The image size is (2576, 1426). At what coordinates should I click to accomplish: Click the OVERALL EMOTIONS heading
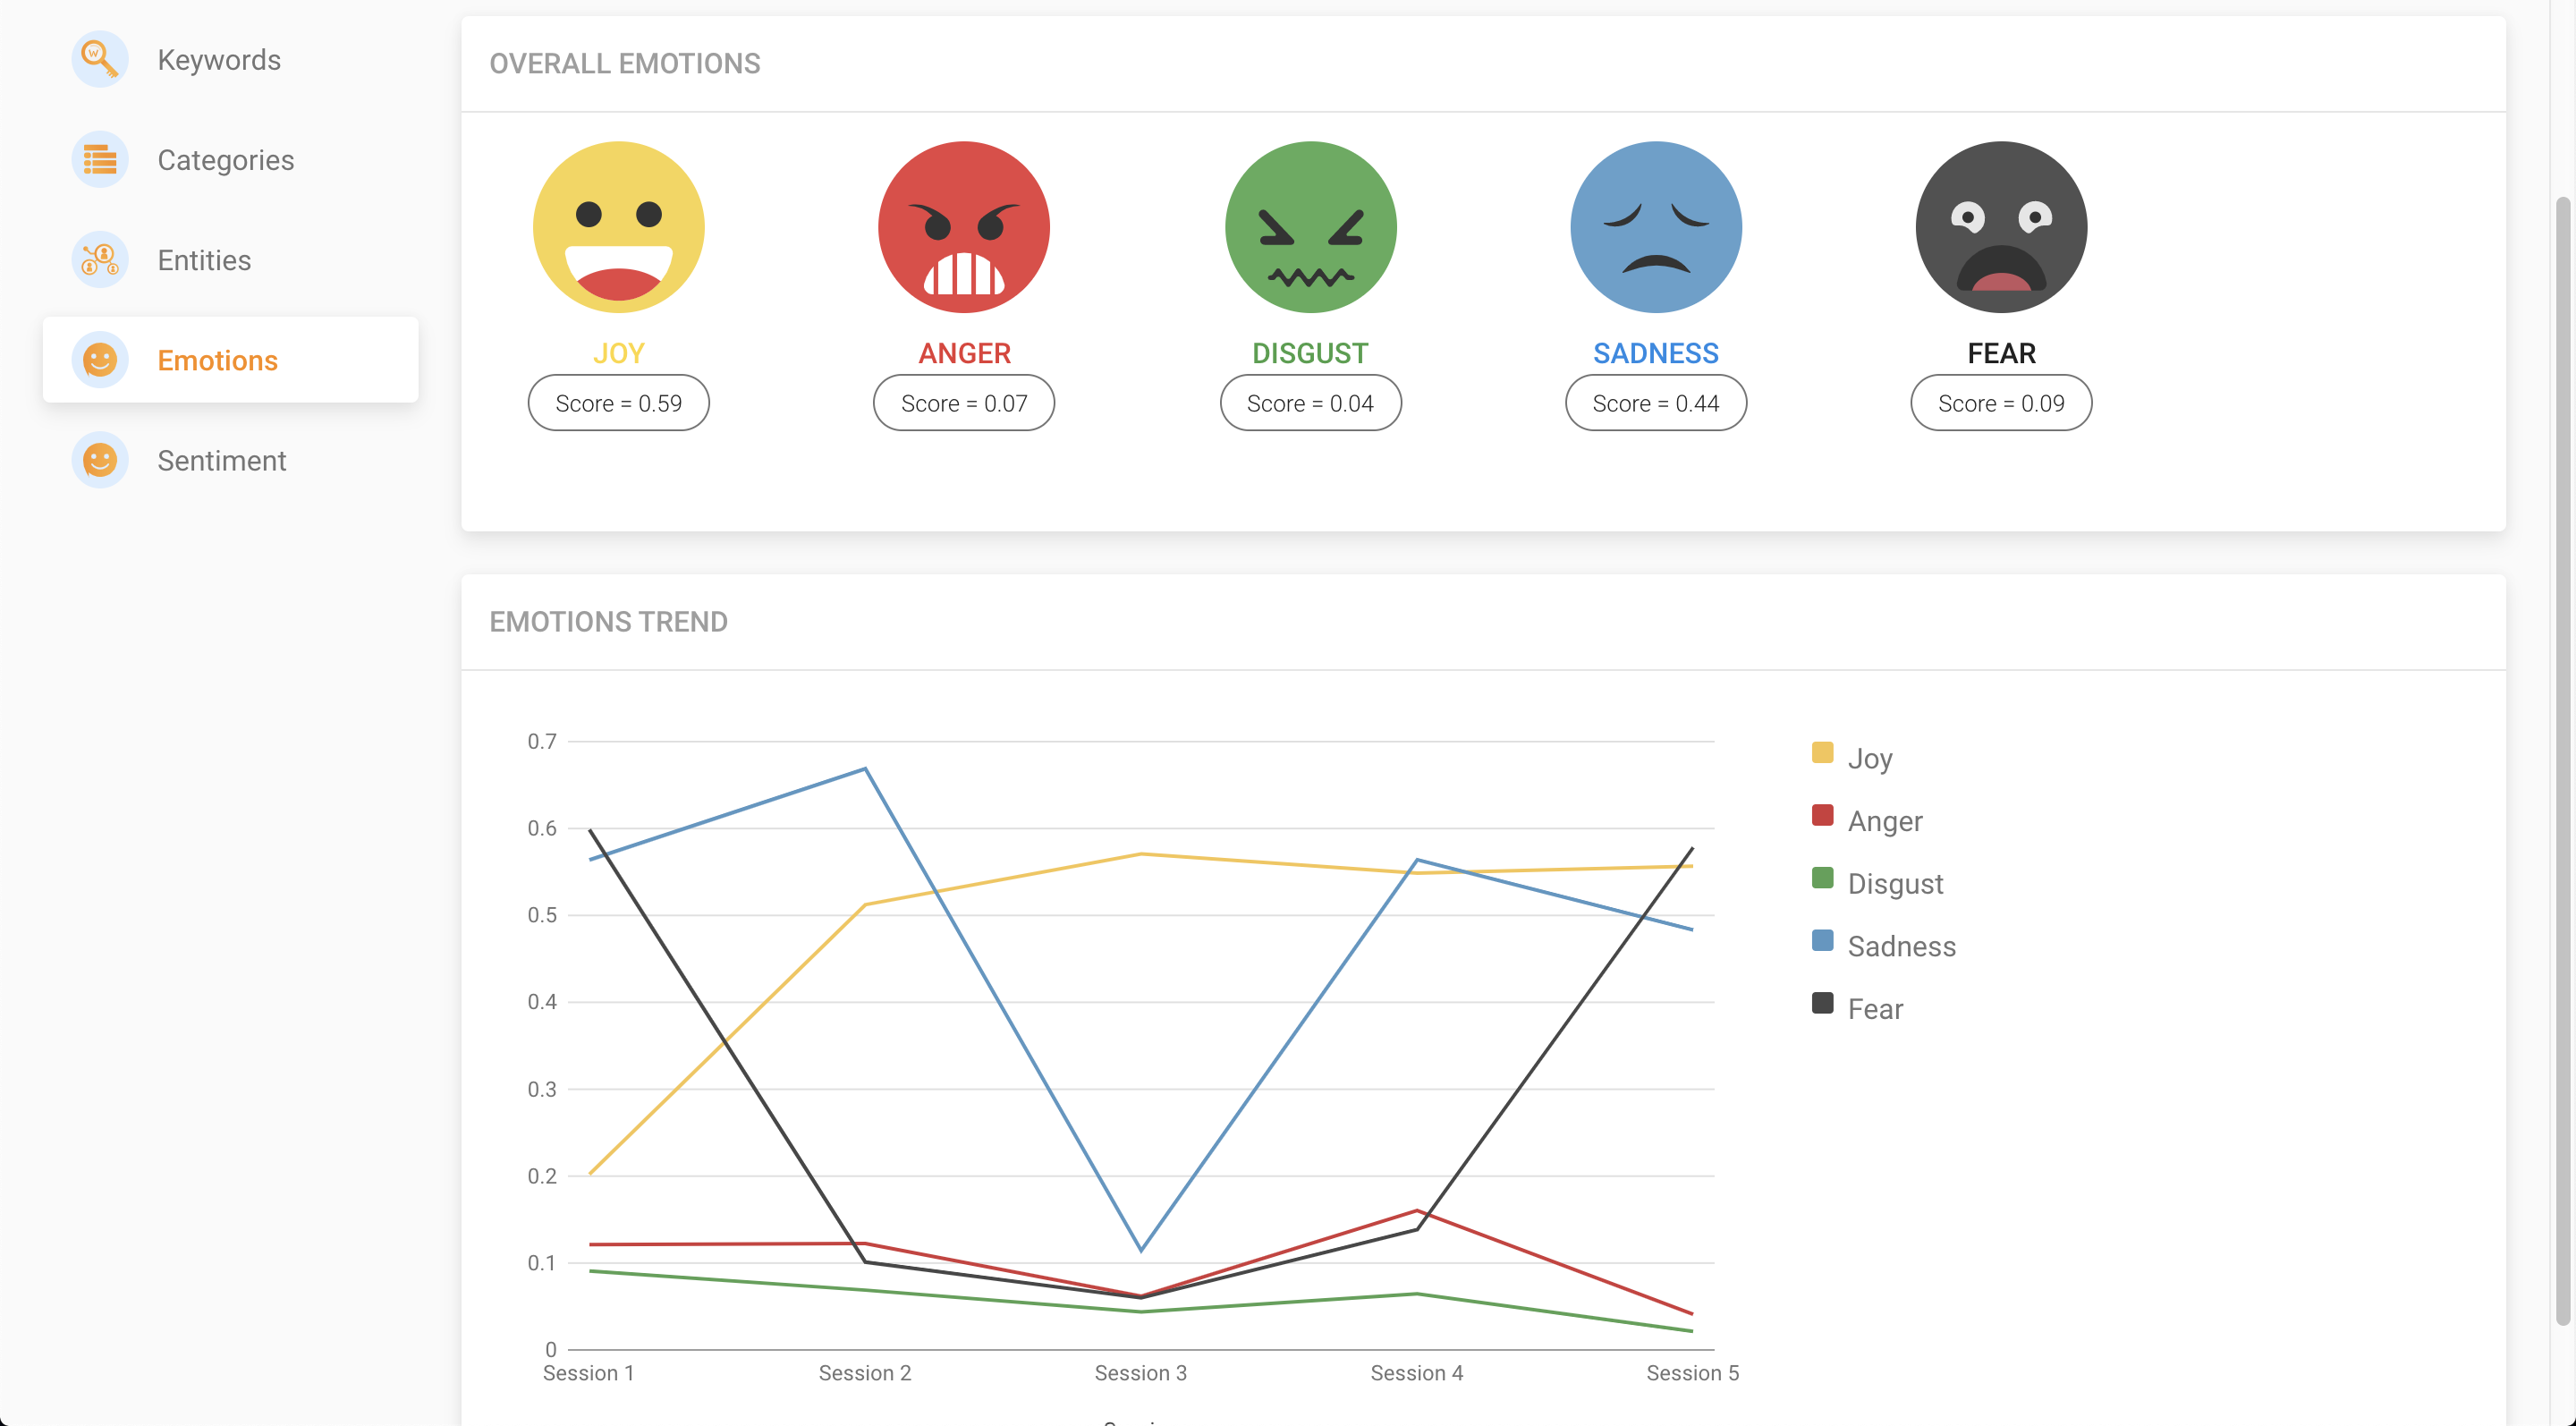(x=625, y=63)
